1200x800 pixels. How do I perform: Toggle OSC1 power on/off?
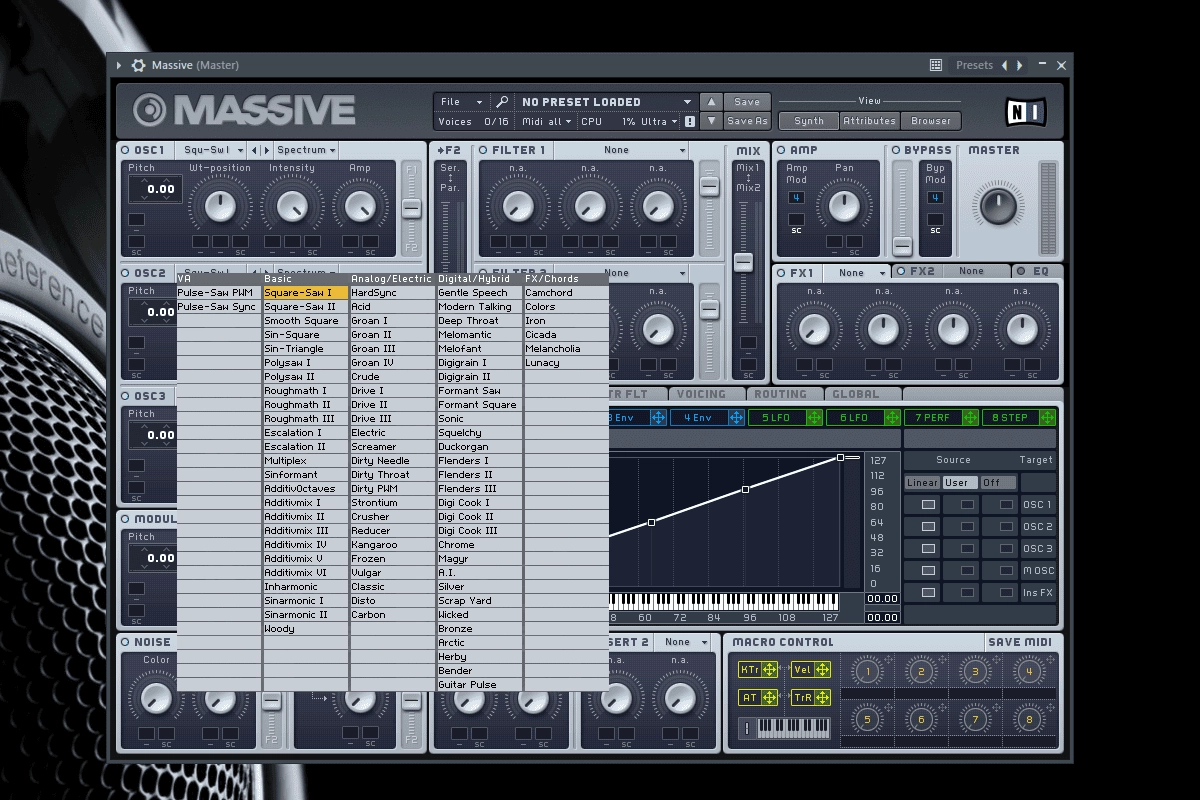[126, 150]
